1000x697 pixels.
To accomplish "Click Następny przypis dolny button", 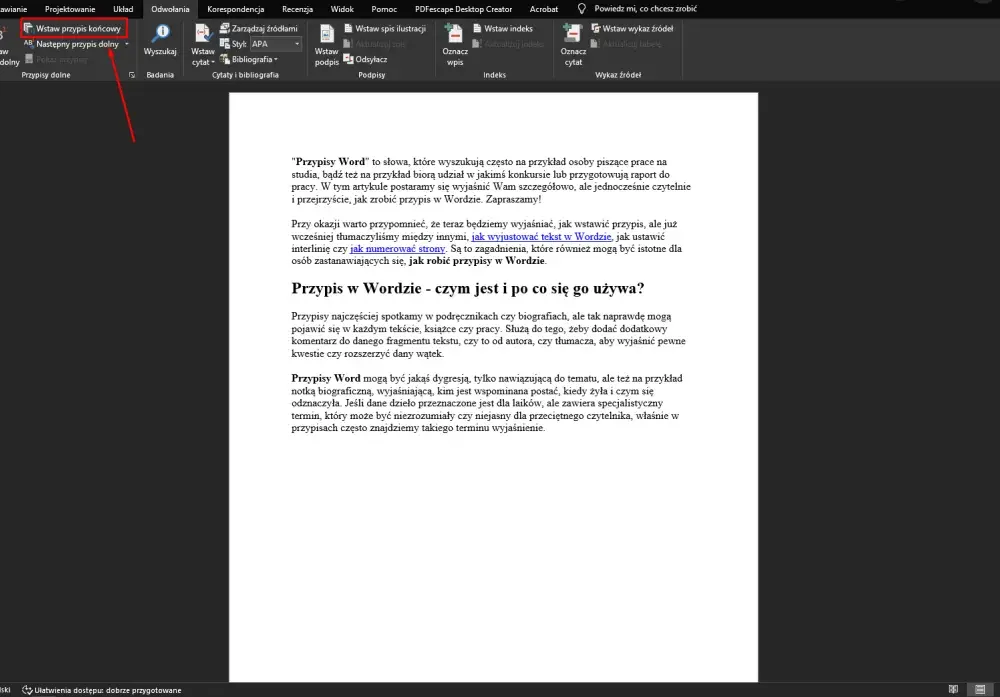I will click(x=72, y=44).
